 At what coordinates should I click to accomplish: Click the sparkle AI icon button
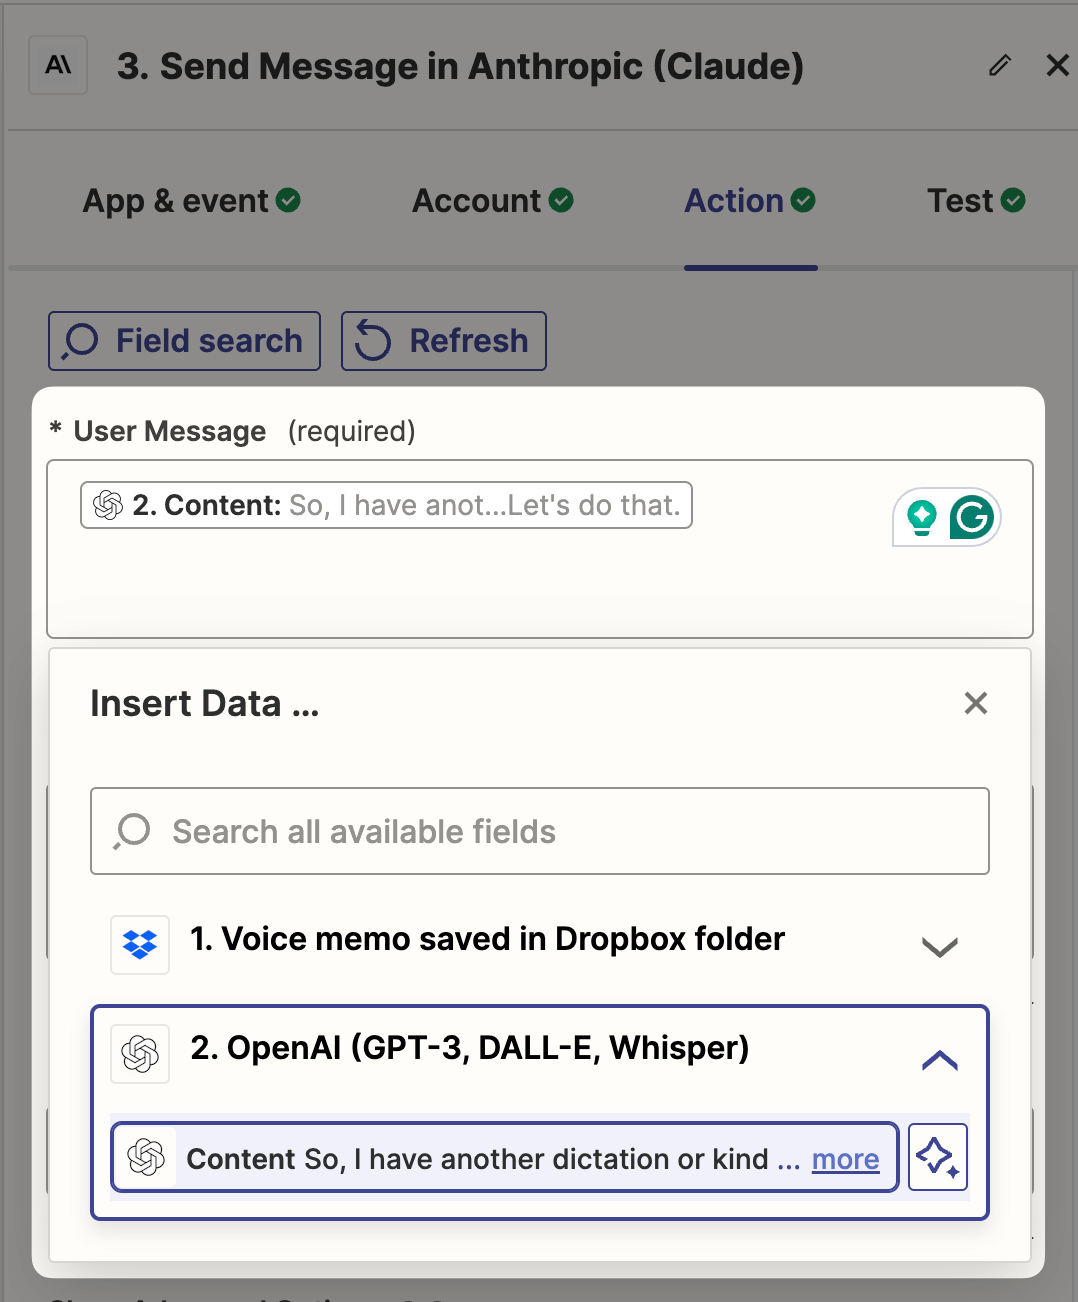tap(938, 1157)
